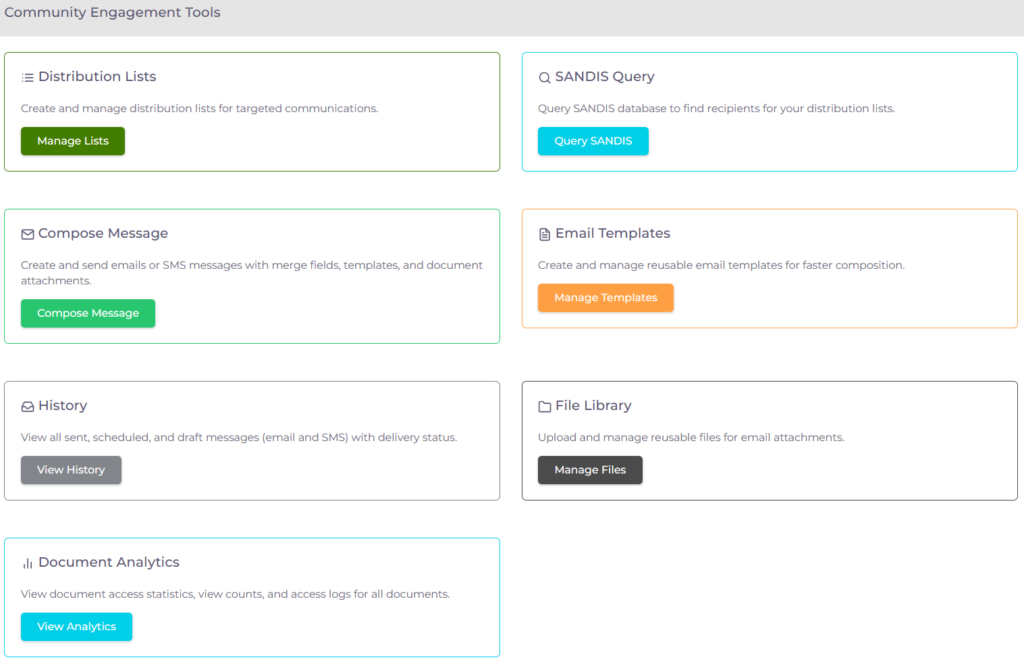The image size is (1024, 666).
Task: Click the Document Analytics bar chart icon
Action: (27, 563)
